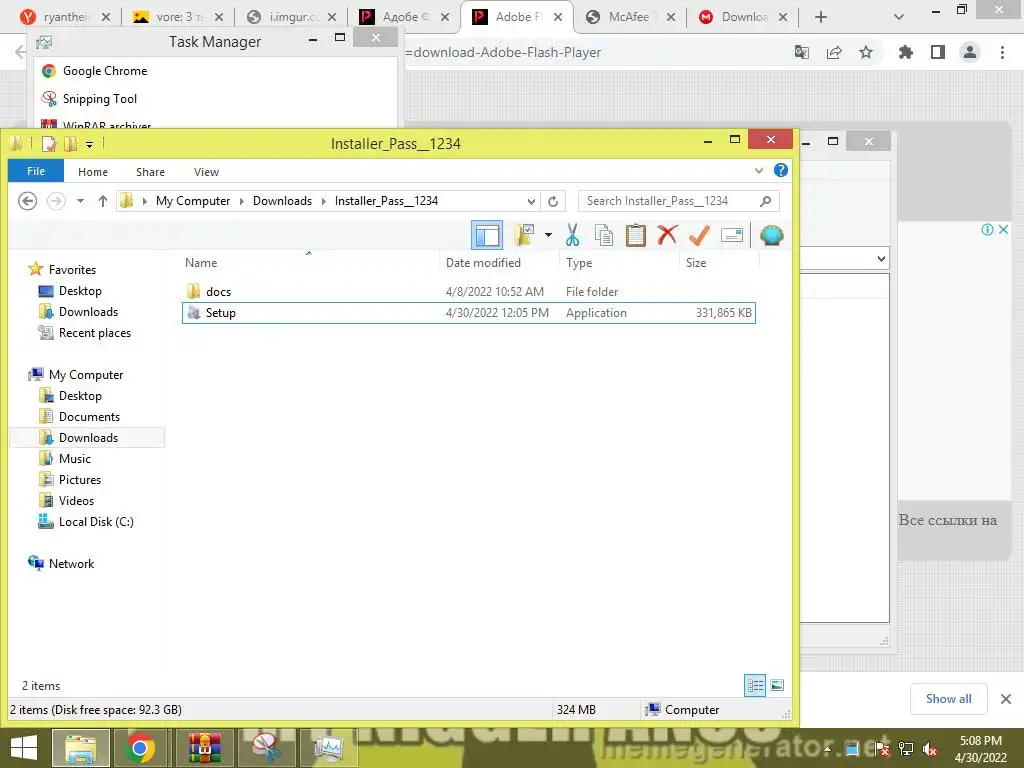Screen dimensions: 1024x768
Task: Open the Share ribbon tab
Action: (x=150, y=172)
